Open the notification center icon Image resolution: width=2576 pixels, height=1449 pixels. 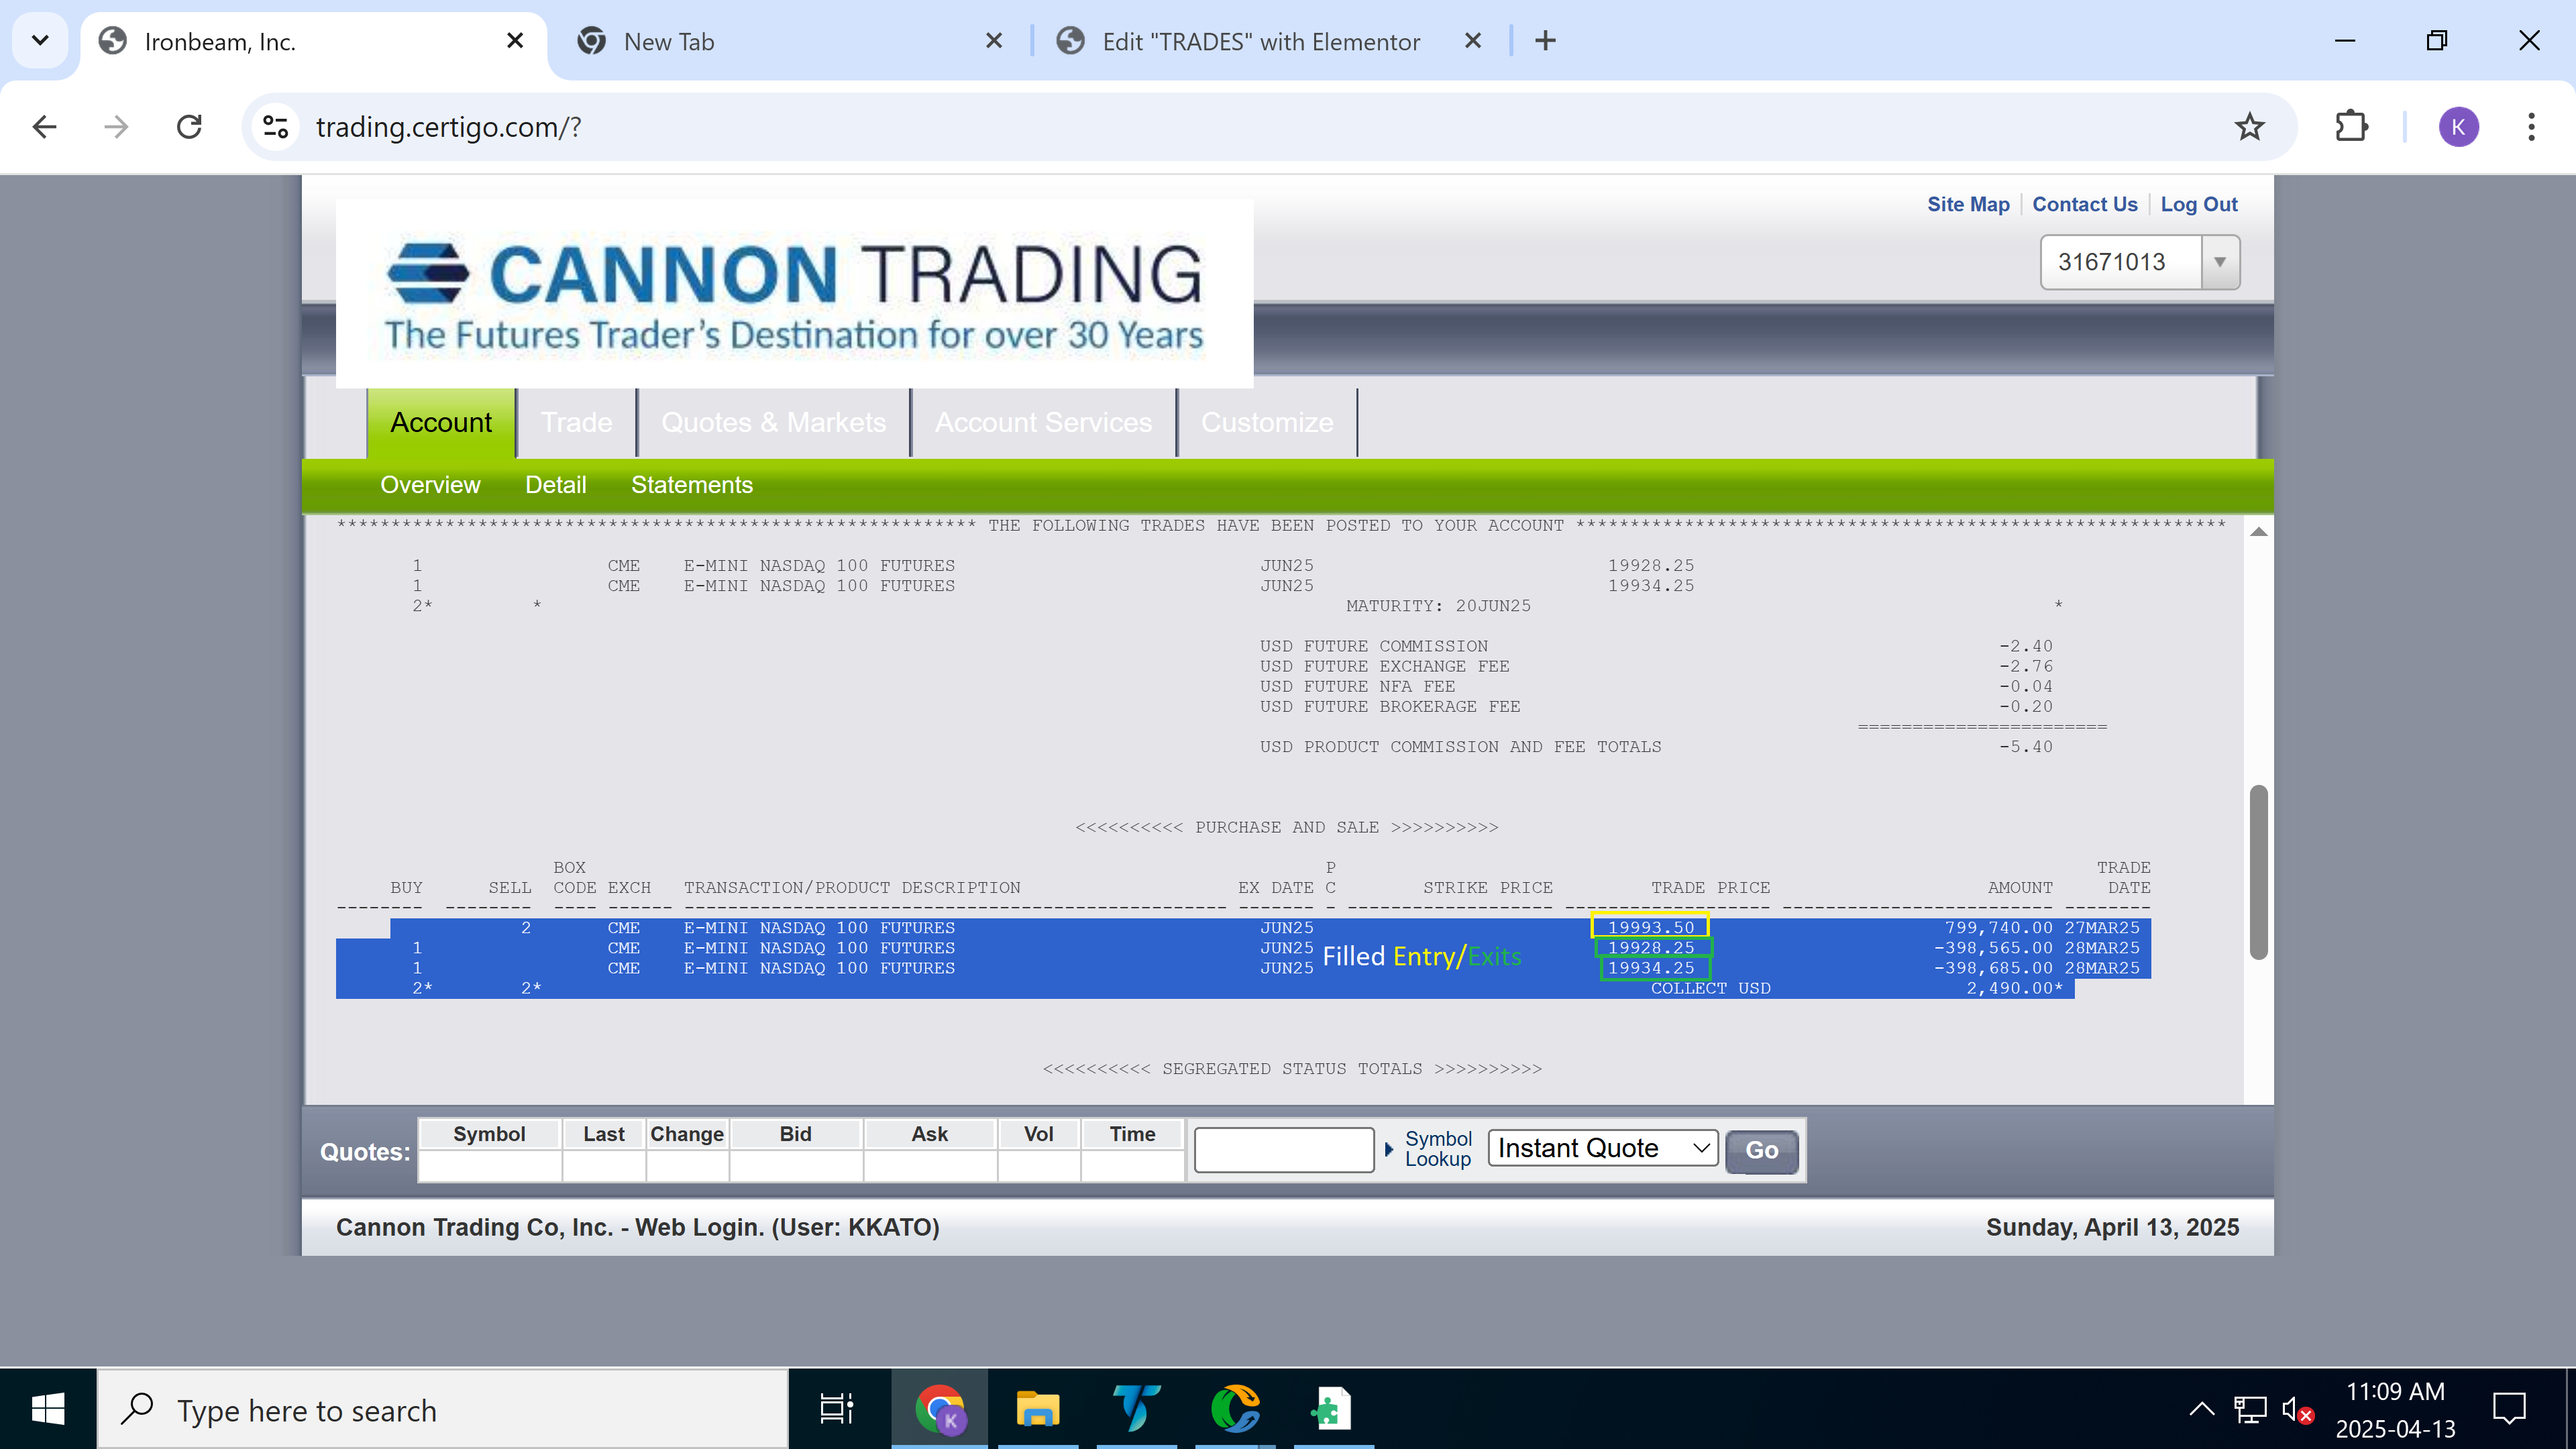coord(2509,1409)
